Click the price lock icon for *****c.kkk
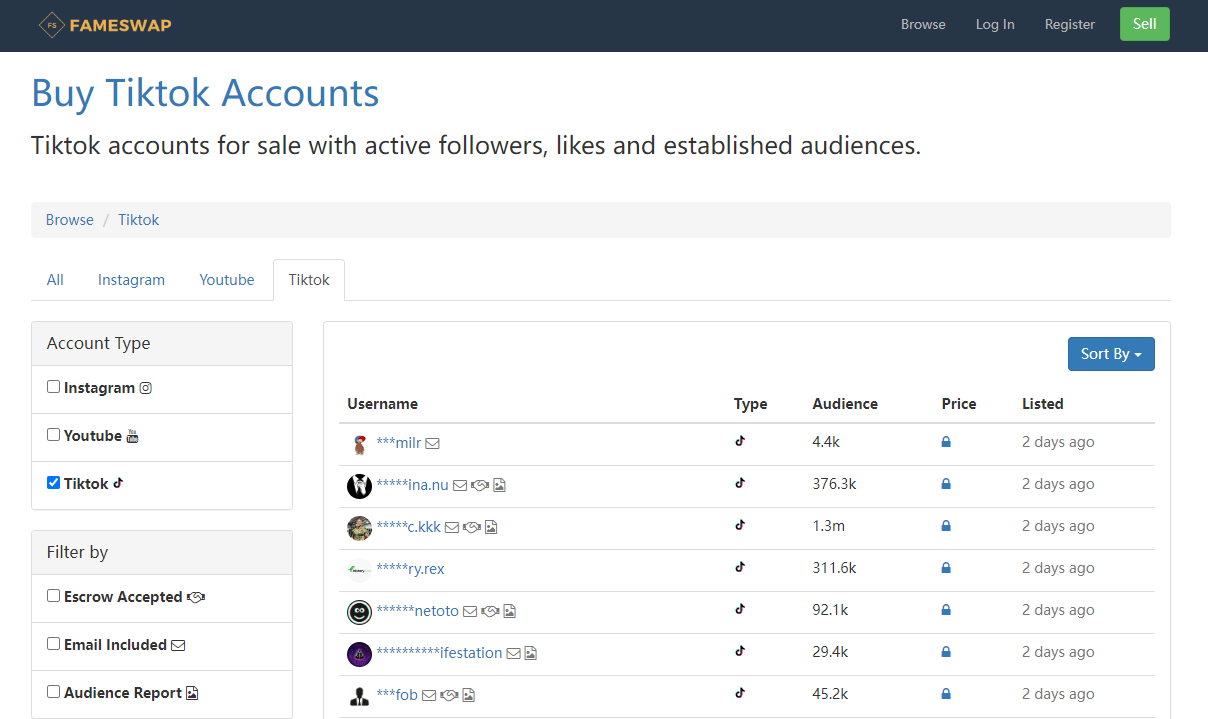The width and height of the screenshot is (1208, 719). (946, 526)
